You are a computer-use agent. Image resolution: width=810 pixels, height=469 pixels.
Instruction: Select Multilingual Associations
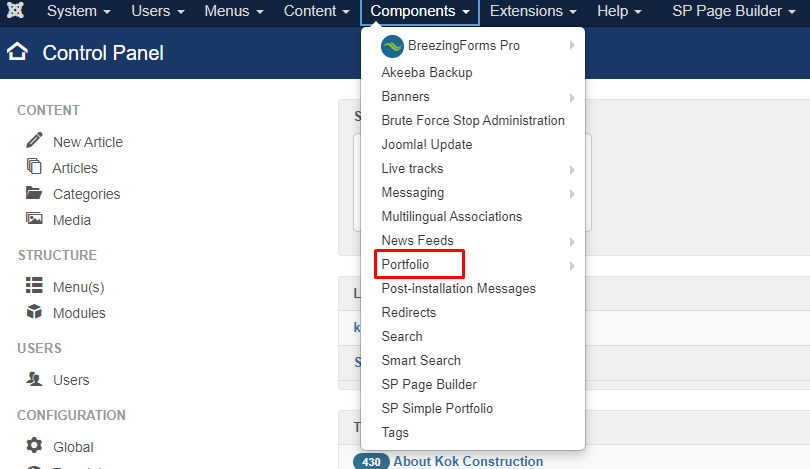coord(451,216)
